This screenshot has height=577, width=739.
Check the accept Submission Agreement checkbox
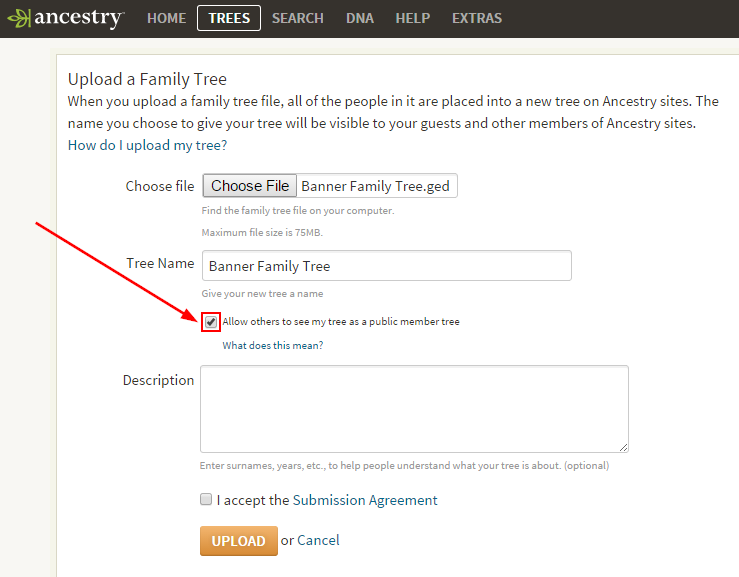(206, 499)
